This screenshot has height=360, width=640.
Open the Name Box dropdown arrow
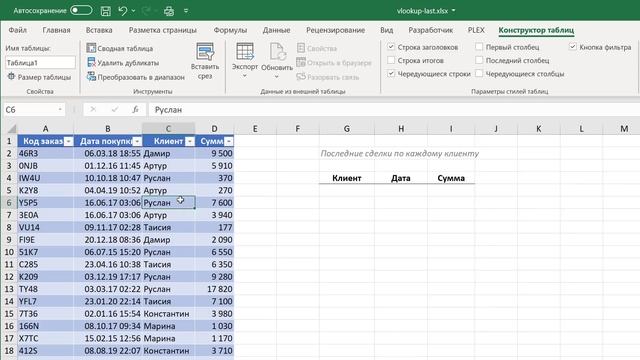click(60, 109)
